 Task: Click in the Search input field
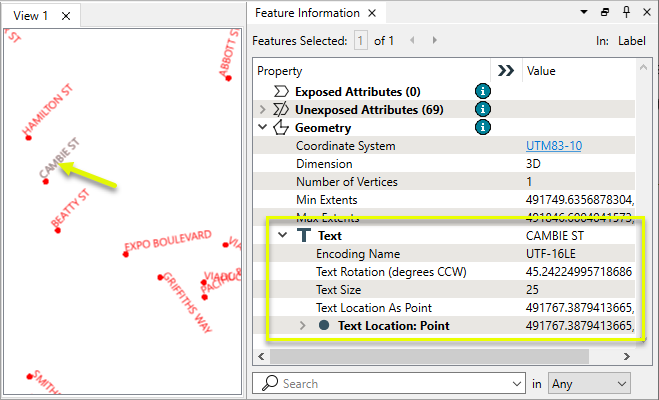pos(390,383)
